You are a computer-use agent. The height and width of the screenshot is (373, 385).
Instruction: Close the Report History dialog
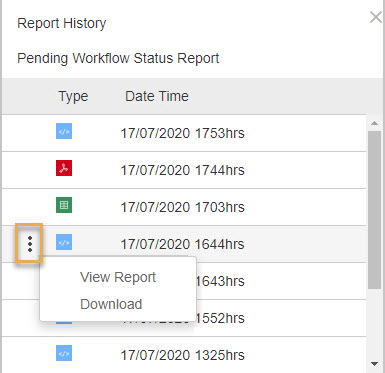(376, 17)
